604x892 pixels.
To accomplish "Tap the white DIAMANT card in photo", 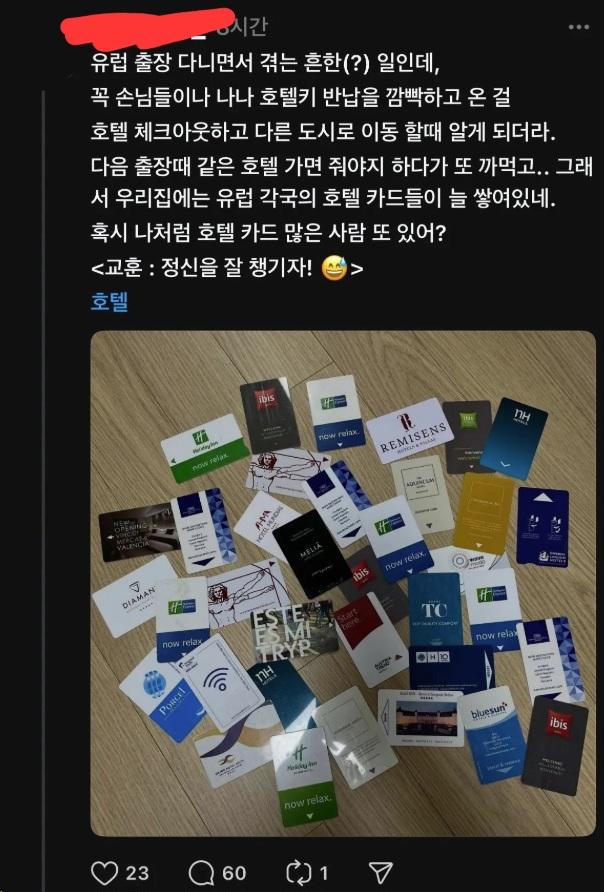I will 135,597.
